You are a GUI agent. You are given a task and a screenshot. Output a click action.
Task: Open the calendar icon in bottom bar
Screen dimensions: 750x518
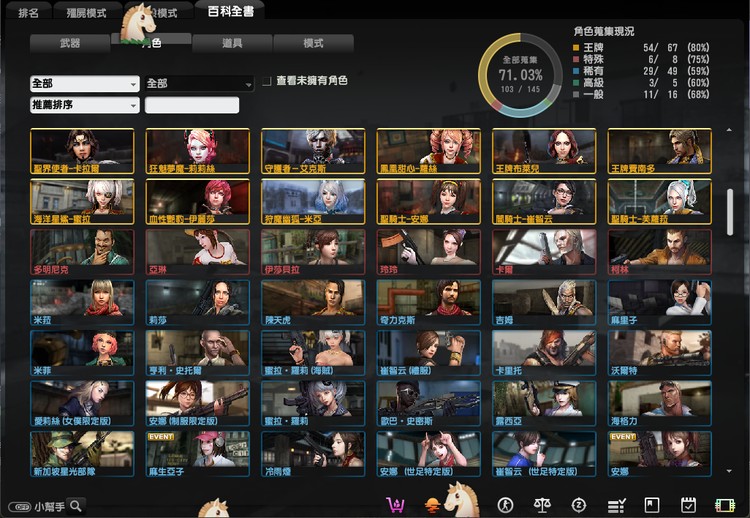[x=688, y=505]
